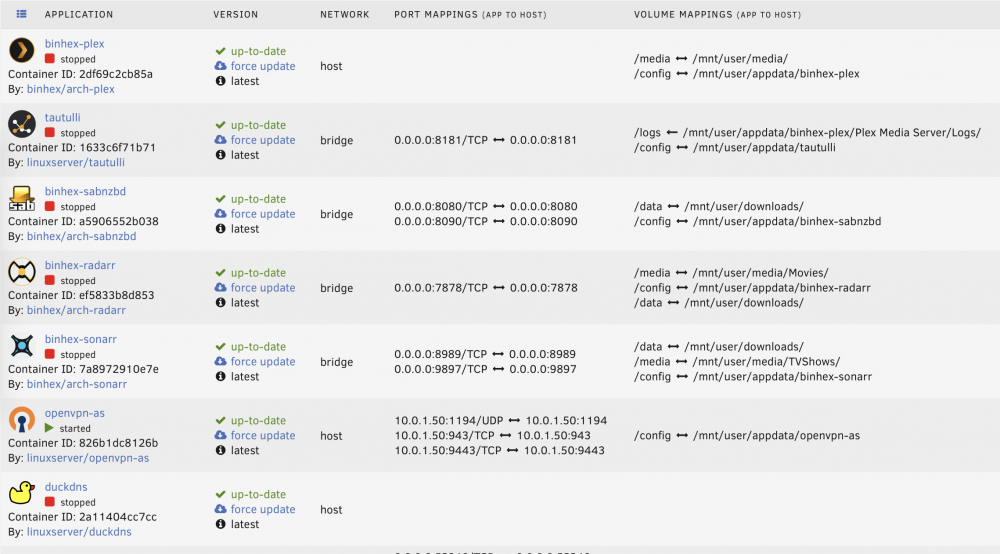
Task: Click the cloud update icon for openvpn-as
Action: [221, 435]
